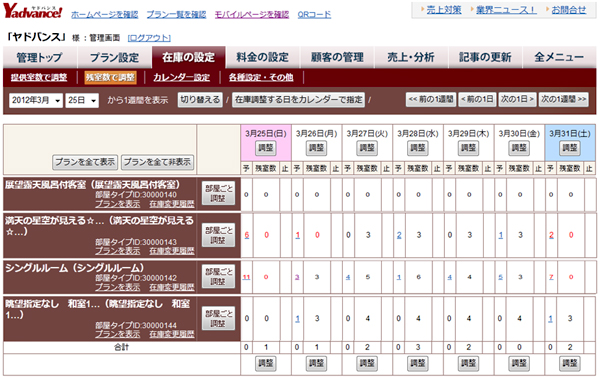
Task: Open the プラン一覧を確認 link
Action: coord(176,15)
